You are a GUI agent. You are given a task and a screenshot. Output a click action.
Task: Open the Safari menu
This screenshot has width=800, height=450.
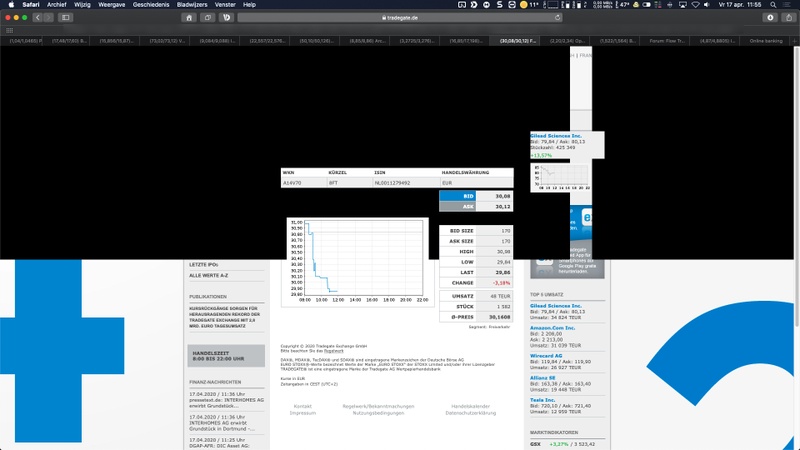(31, 5)
